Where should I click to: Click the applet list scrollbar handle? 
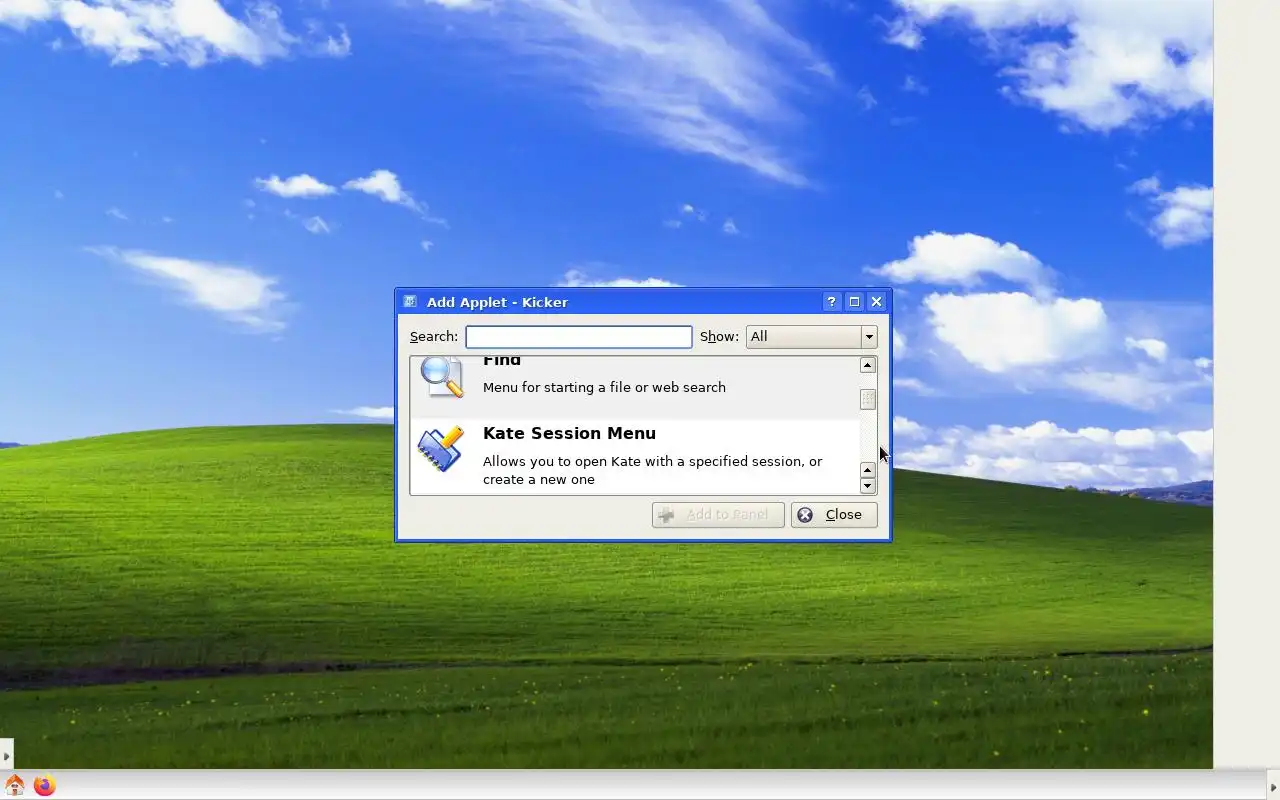pos(868,399)
